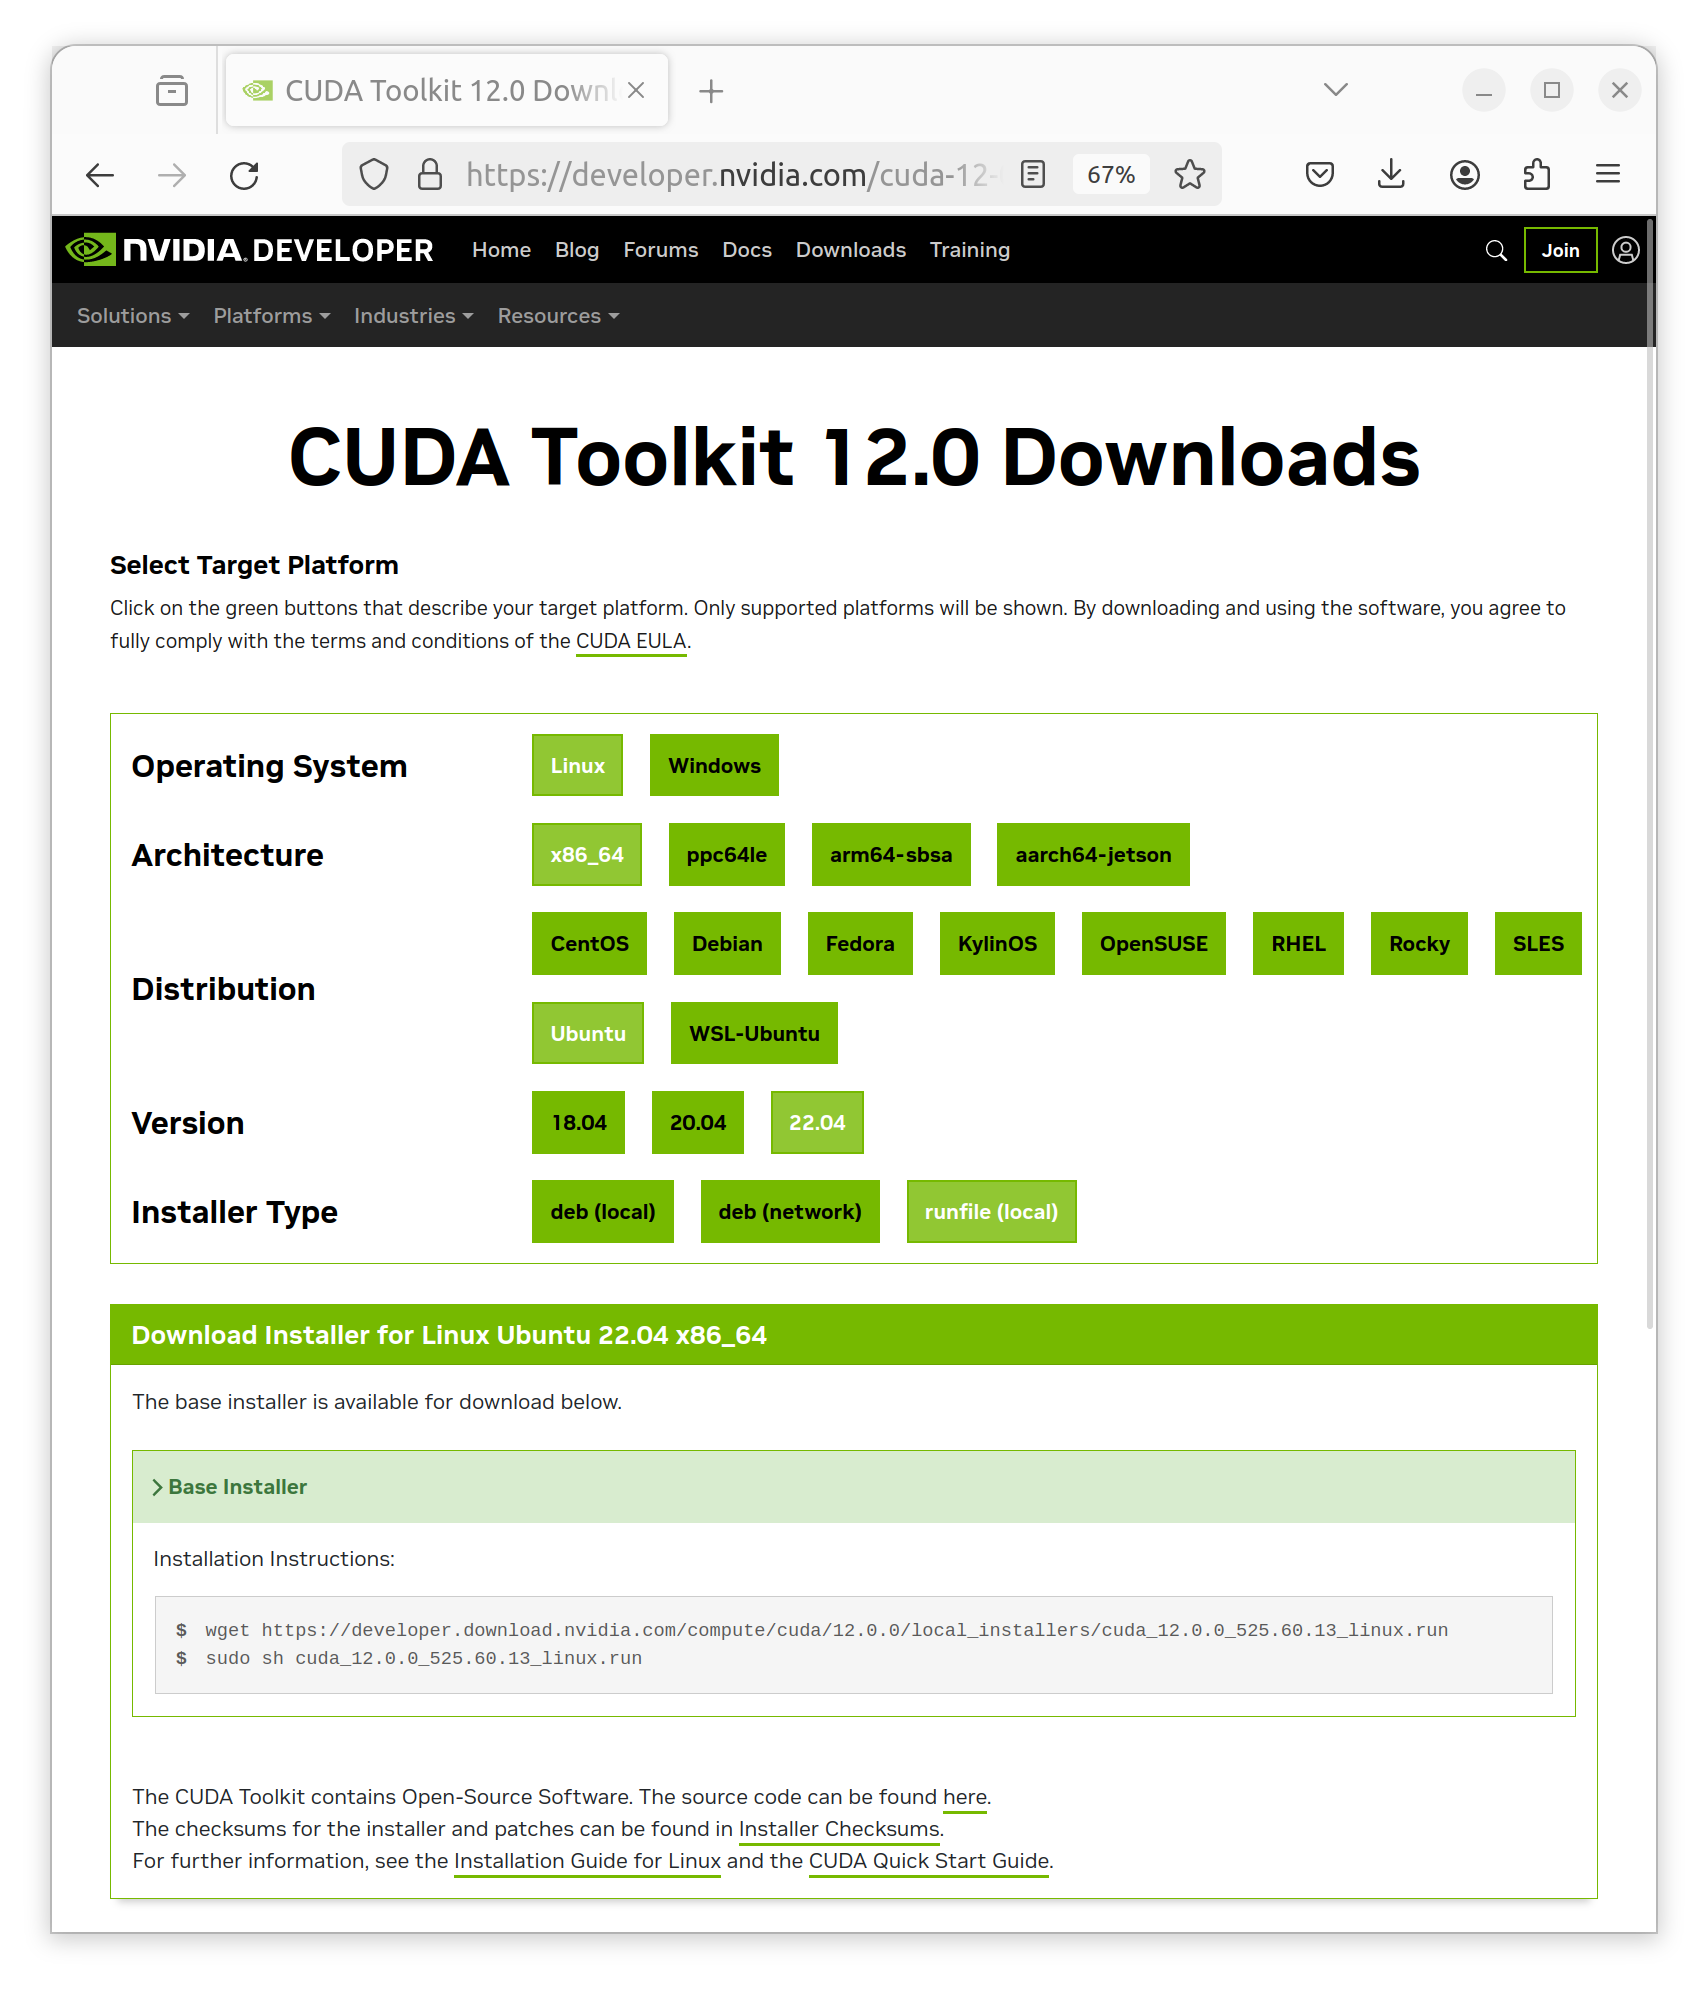Open Installation Guide for Linux link

pyautogui.click(x=587, y=1861)
